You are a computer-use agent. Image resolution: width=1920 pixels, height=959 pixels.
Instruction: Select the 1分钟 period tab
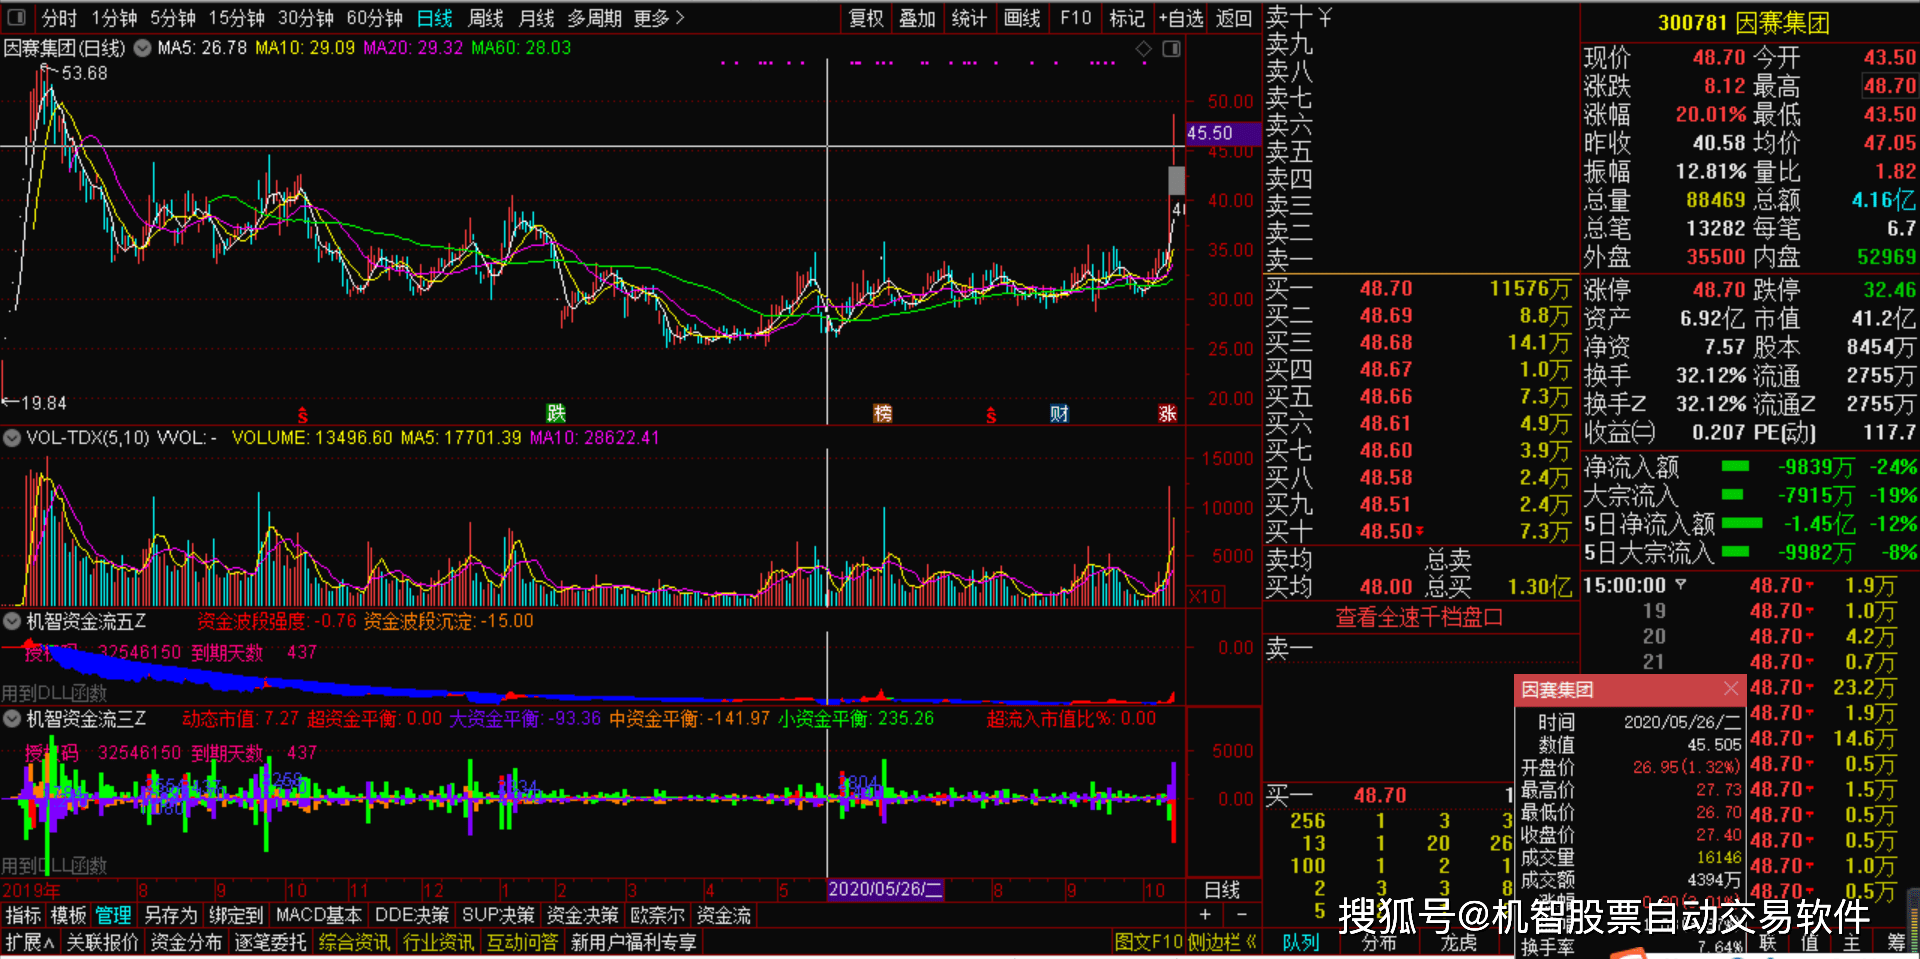click(x=114, y=18)
